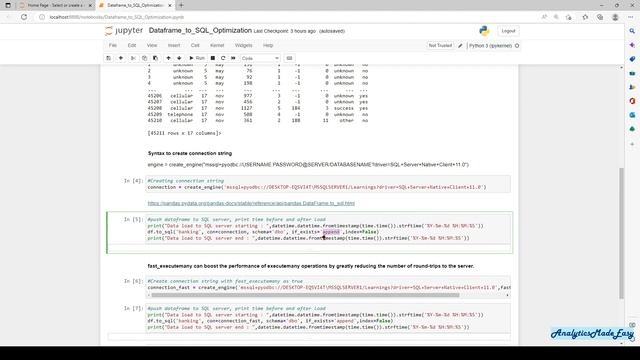Open the sidebar Office icon
Image resolution: width=640 pixels, height=360 pixels.
click(x=632, y=101)
